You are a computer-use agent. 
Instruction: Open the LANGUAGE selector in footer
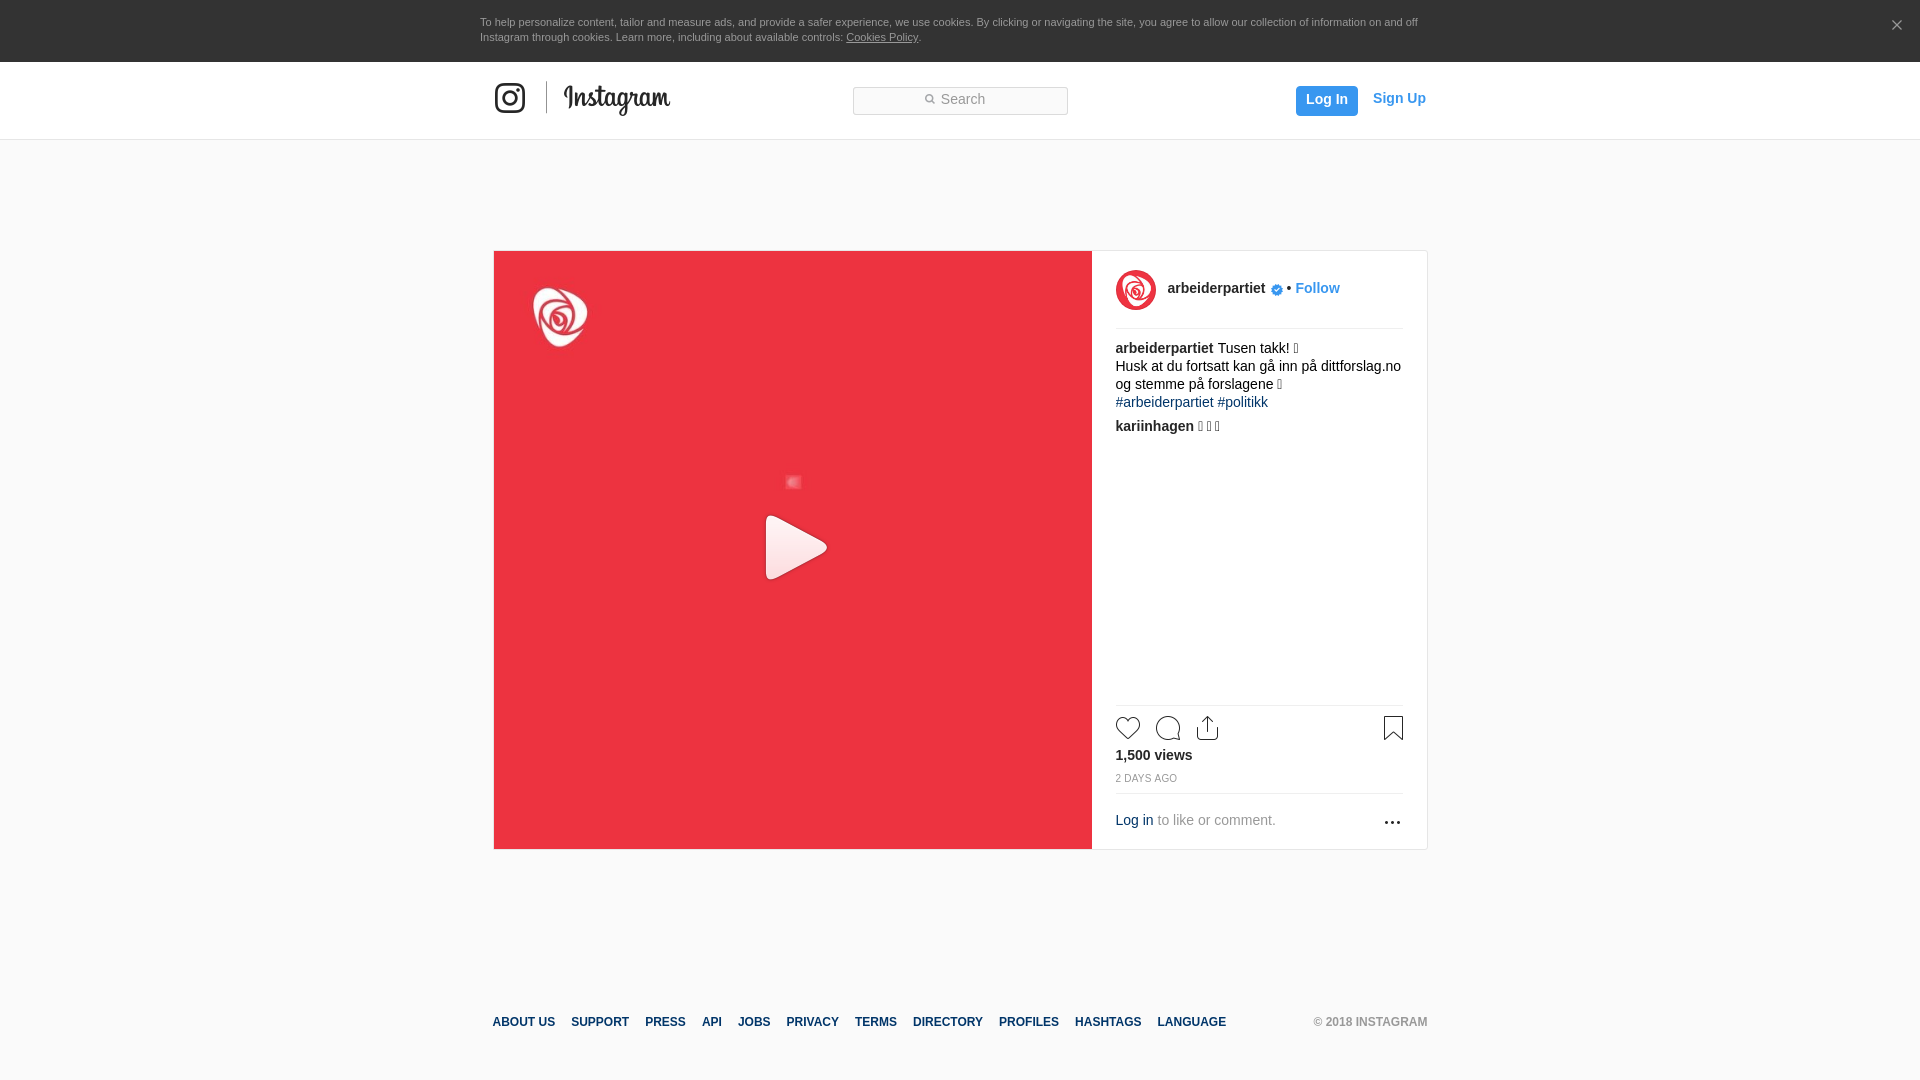(1191, 1022)
